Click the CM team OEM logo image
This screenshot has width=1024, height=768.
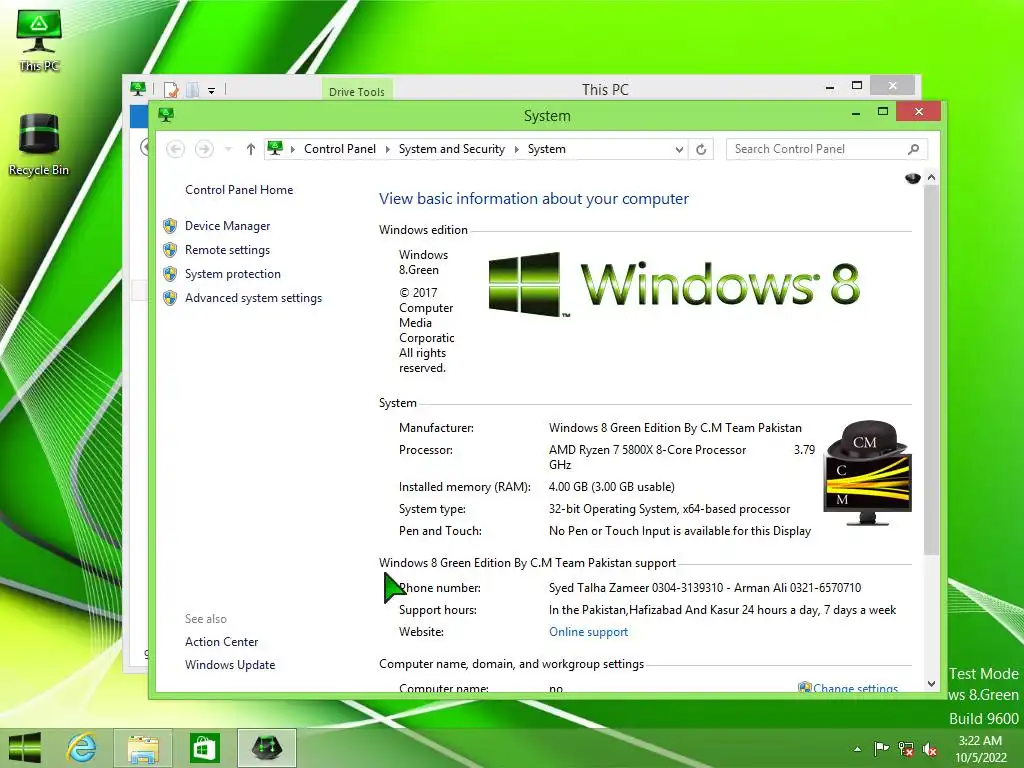[x=868, y=472]
